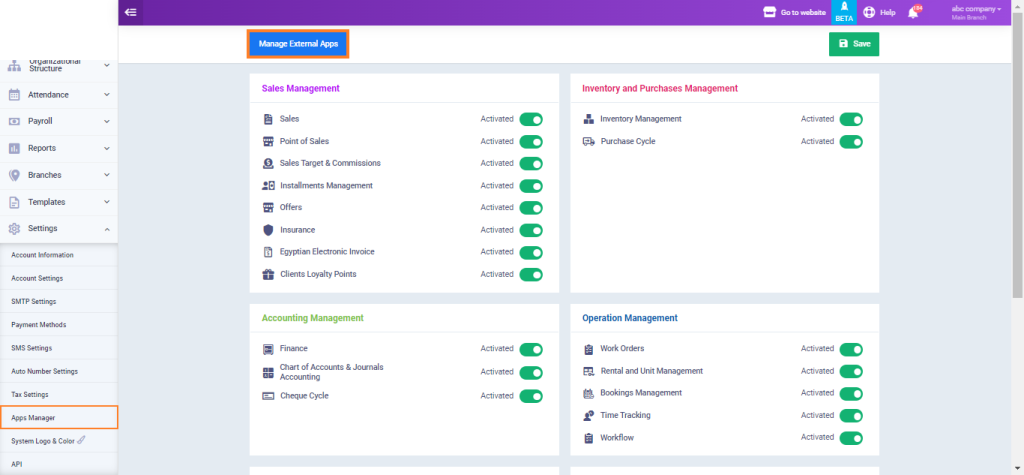Click the Purchase Cycle truck icon

point(588,141)
